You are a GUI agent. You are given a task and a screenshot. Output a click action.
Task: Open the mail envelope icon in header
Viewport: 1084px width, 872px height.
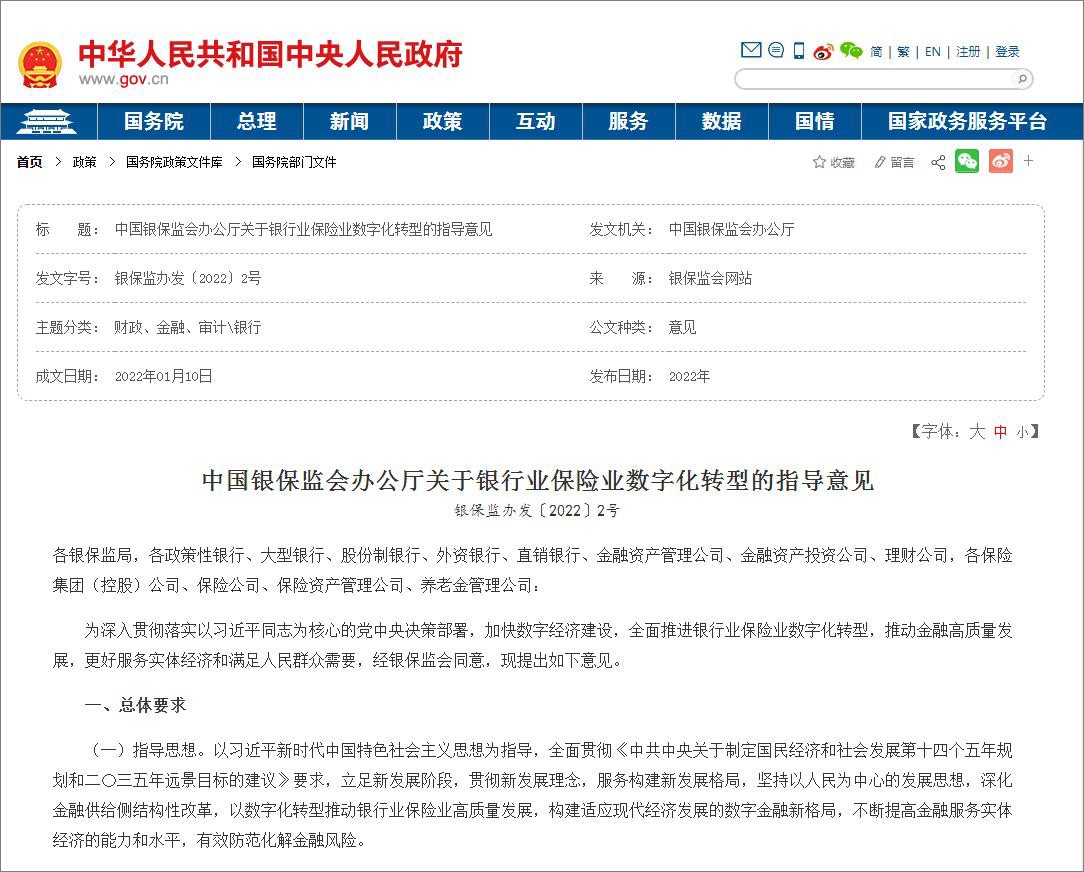tap(751, 50)
